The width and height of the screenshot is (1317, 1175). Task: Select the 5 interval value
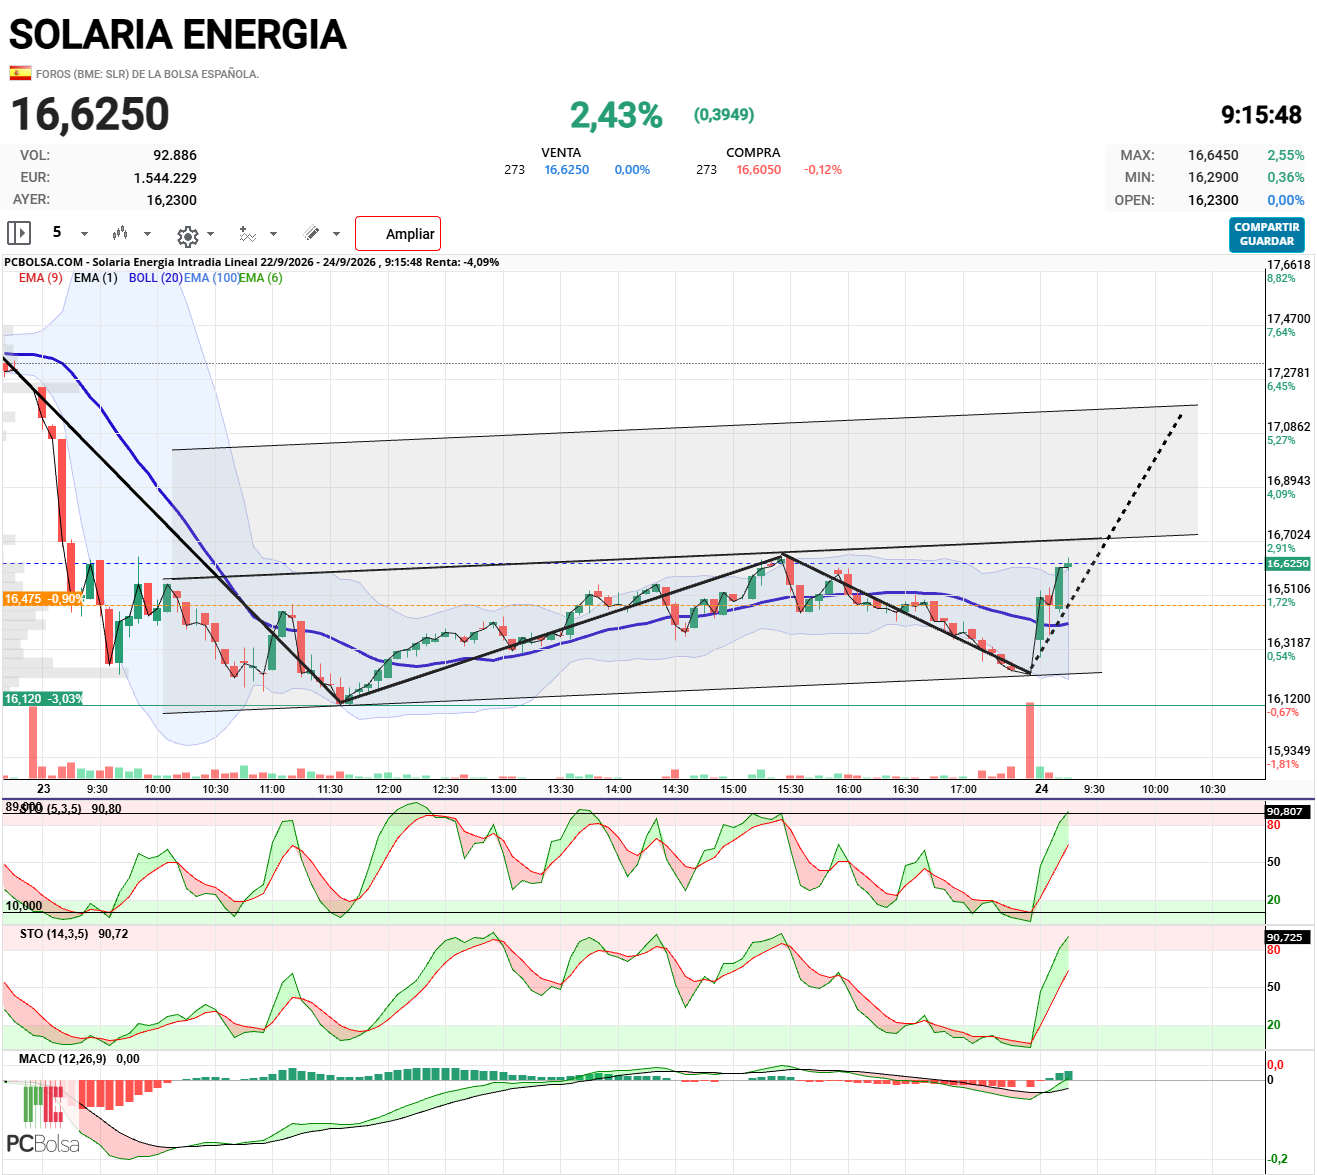click(57, 232)
